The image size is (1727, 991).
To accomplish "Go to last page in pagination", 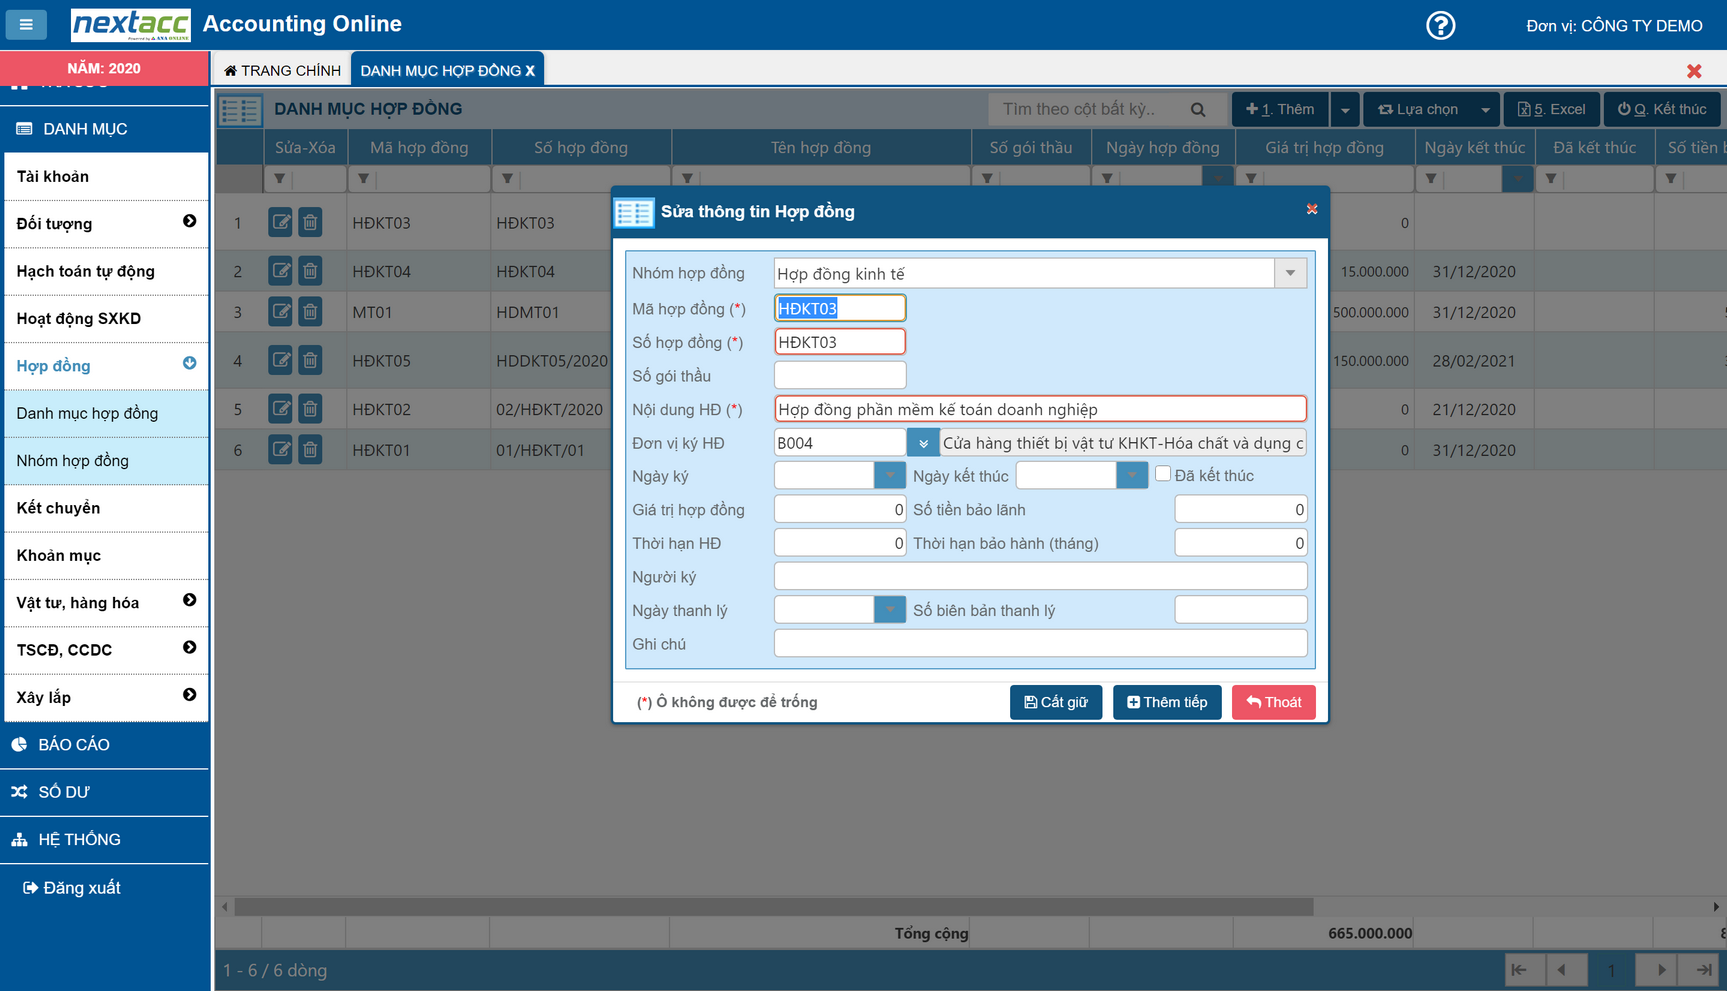I will coord(1703,969).
